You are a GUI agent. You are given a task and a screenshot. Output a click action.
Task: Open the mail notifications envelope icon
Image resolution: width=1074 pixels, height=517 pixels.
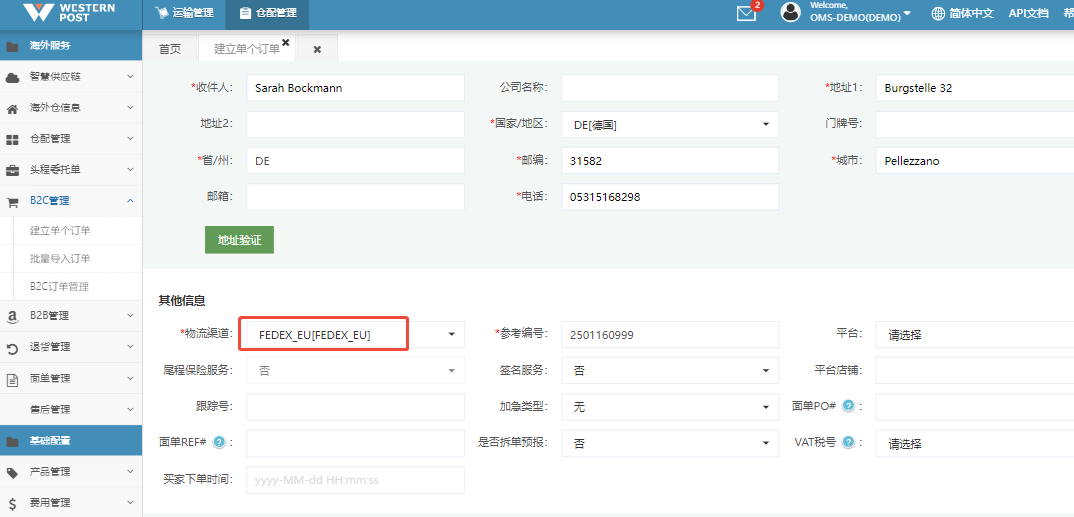click(746, 13)
